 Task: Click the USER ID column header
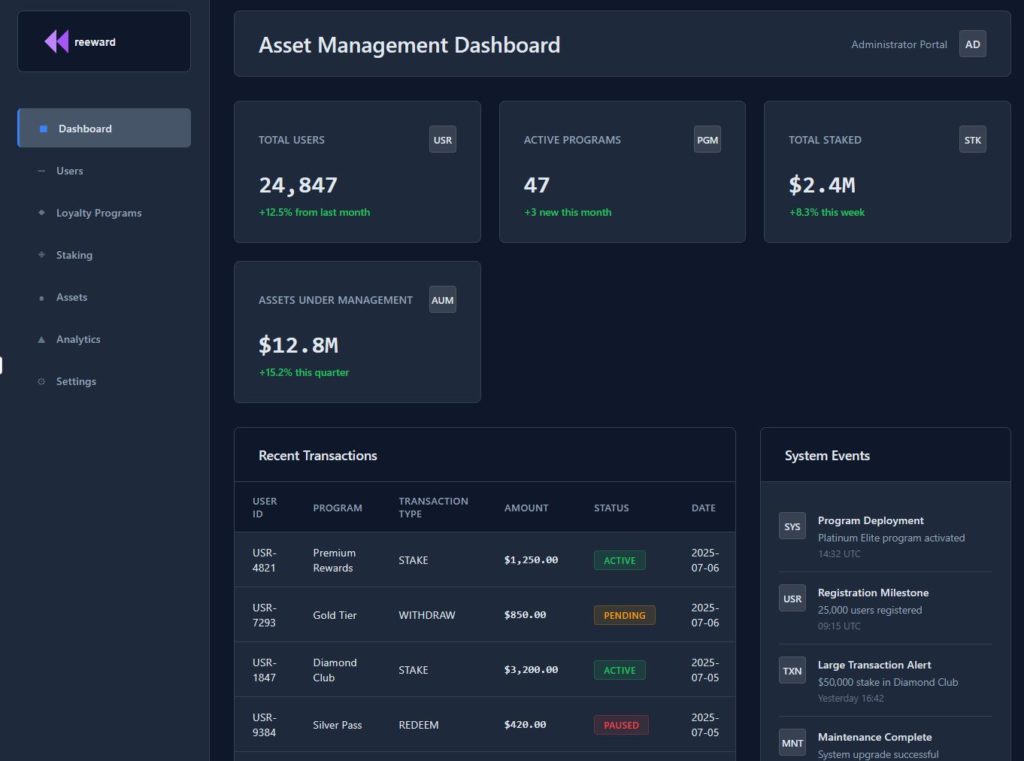tap(264, 508)
